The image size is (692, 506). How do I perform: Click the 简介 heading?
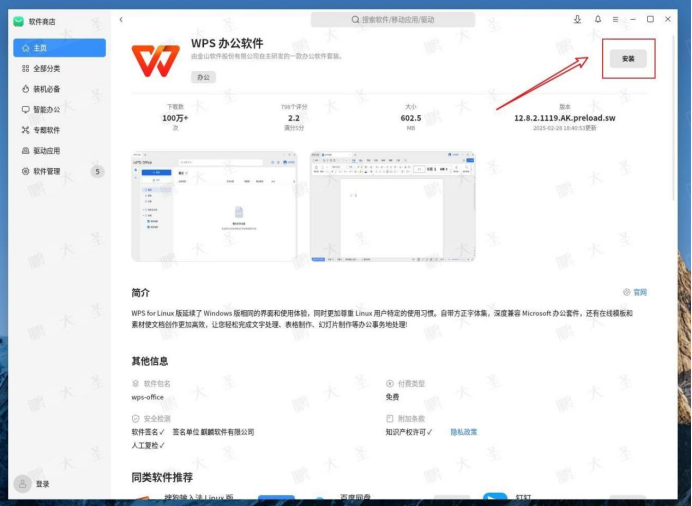tap(140, 292)
